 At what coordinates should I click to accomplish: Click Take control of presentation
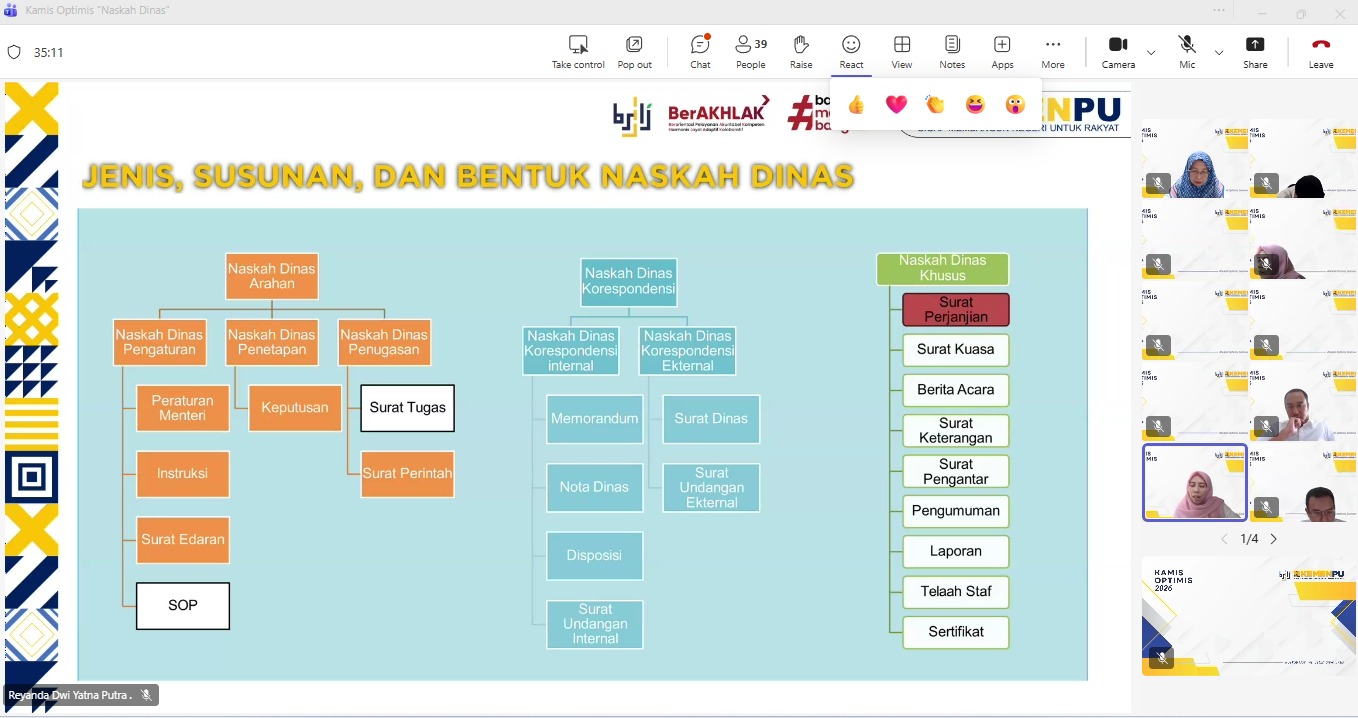point(578,51)
